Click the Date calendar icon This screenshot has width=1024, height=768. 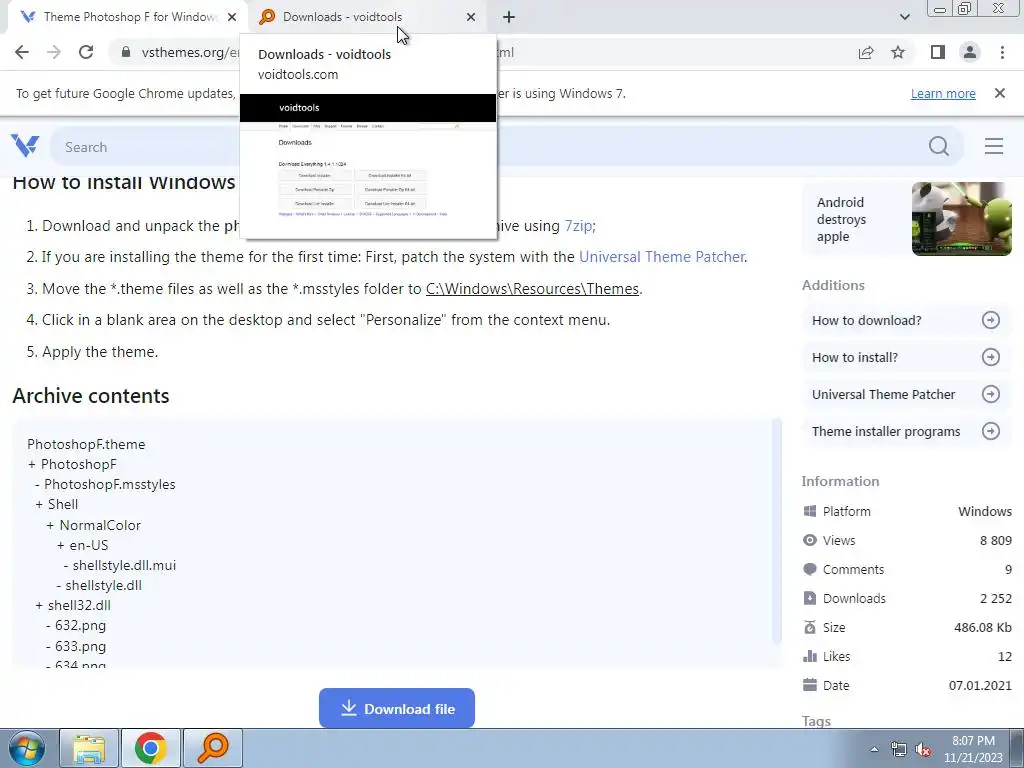click(810, 685)
